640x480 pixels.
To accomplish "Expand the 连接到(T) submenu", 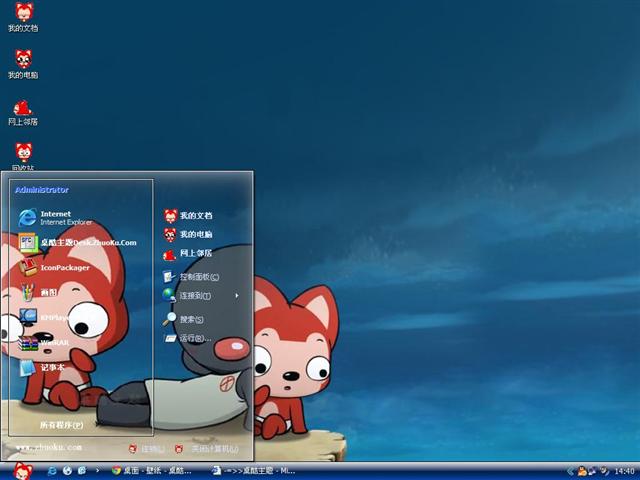I will 200,296.
